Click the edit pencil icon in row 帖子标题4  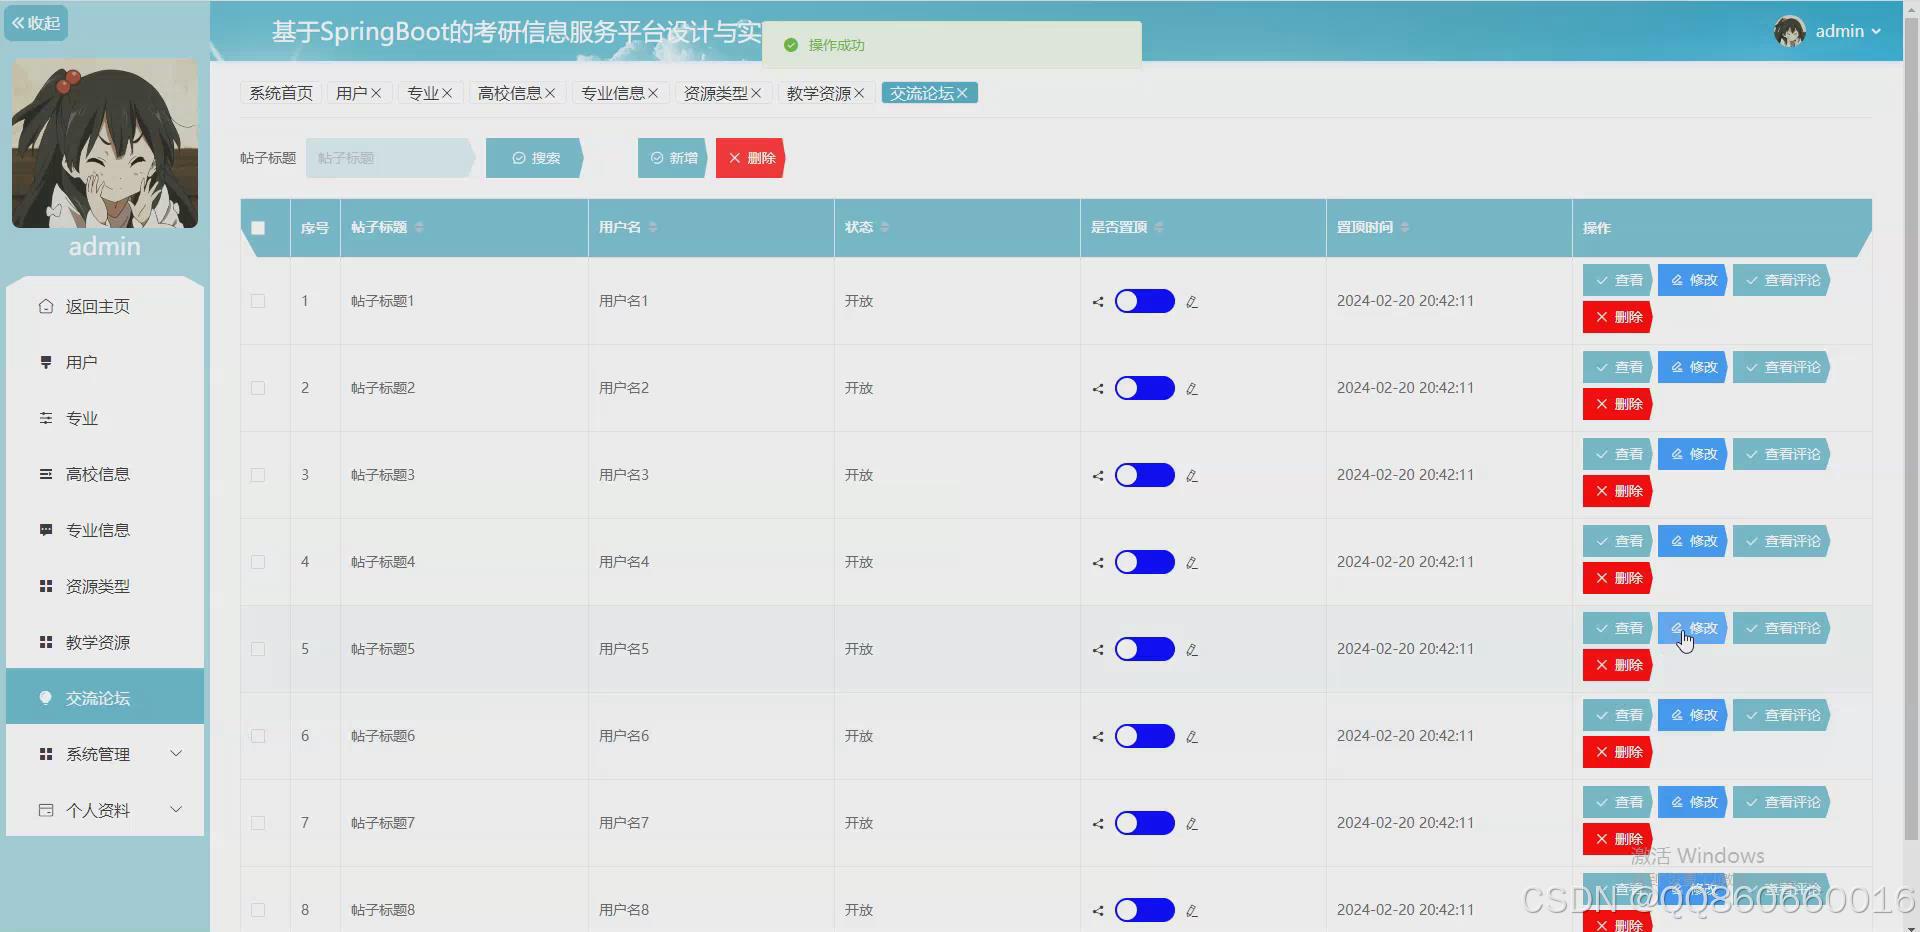(1192, 563)
